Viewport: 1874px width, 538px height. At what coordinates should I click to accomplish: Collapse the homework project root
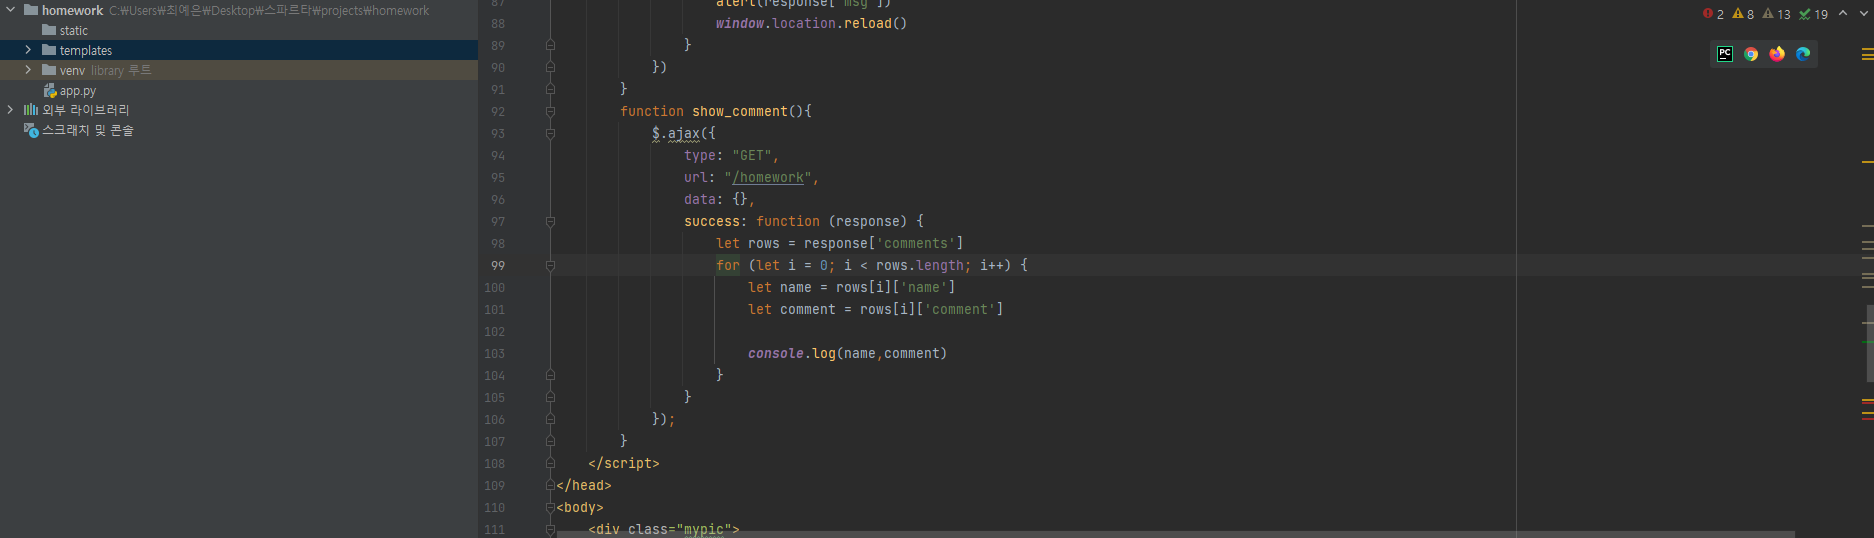[x=10, y=10]
